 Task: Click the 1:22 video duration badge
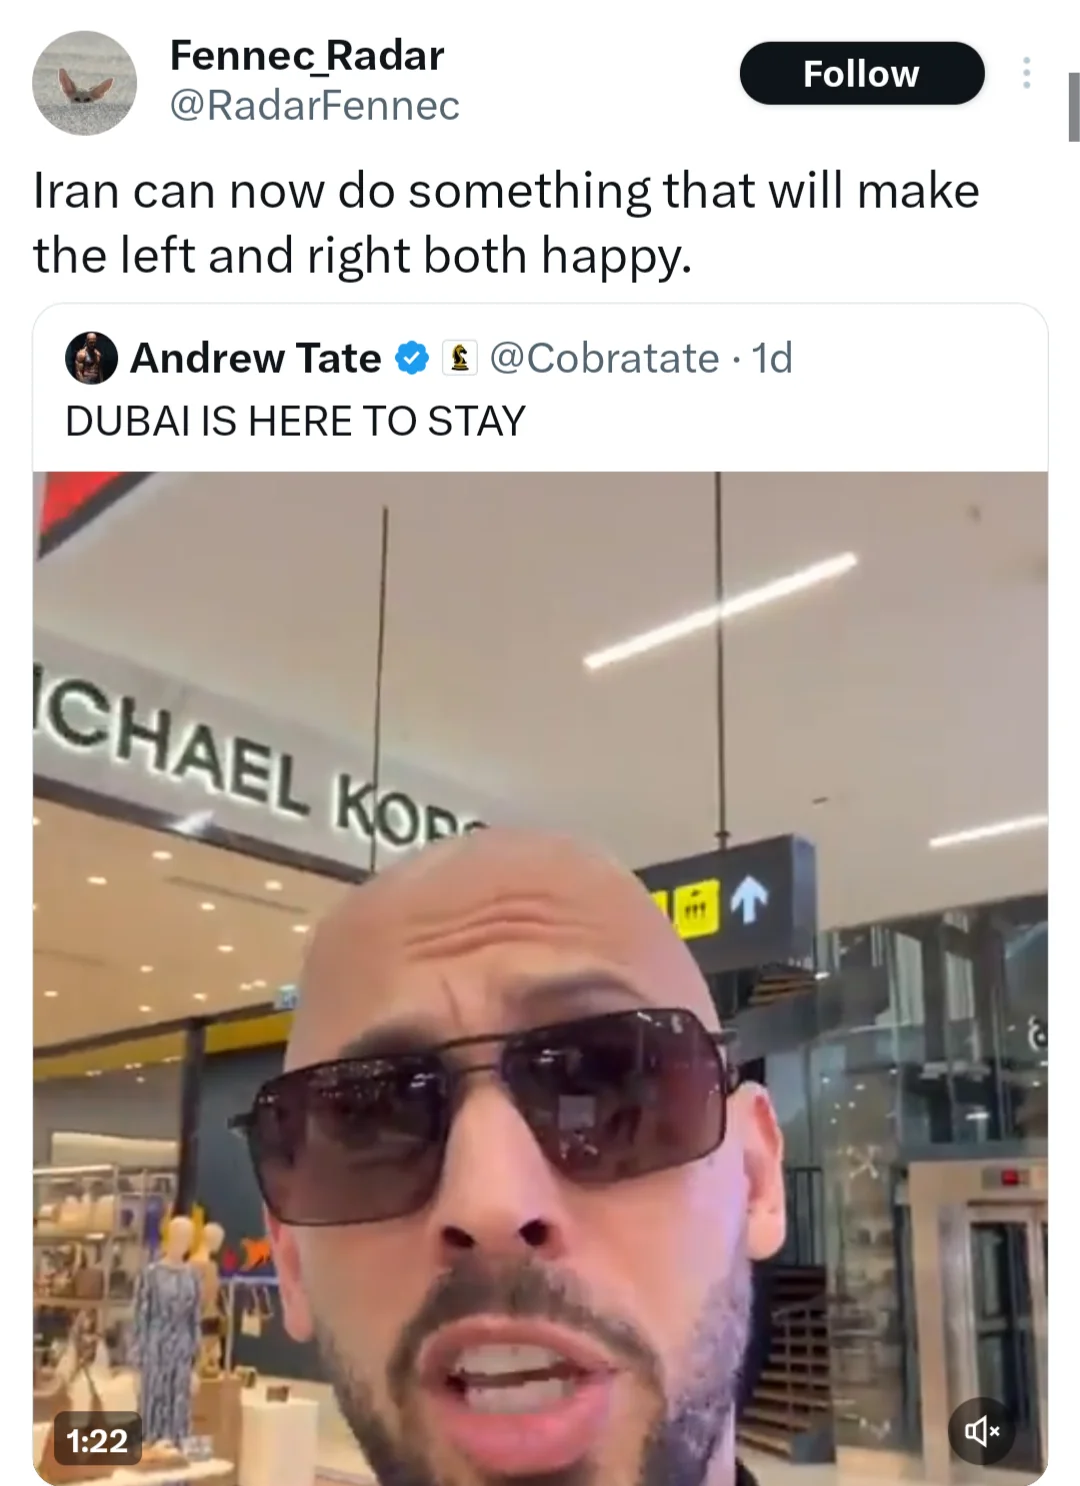[x=98, y=1440]
